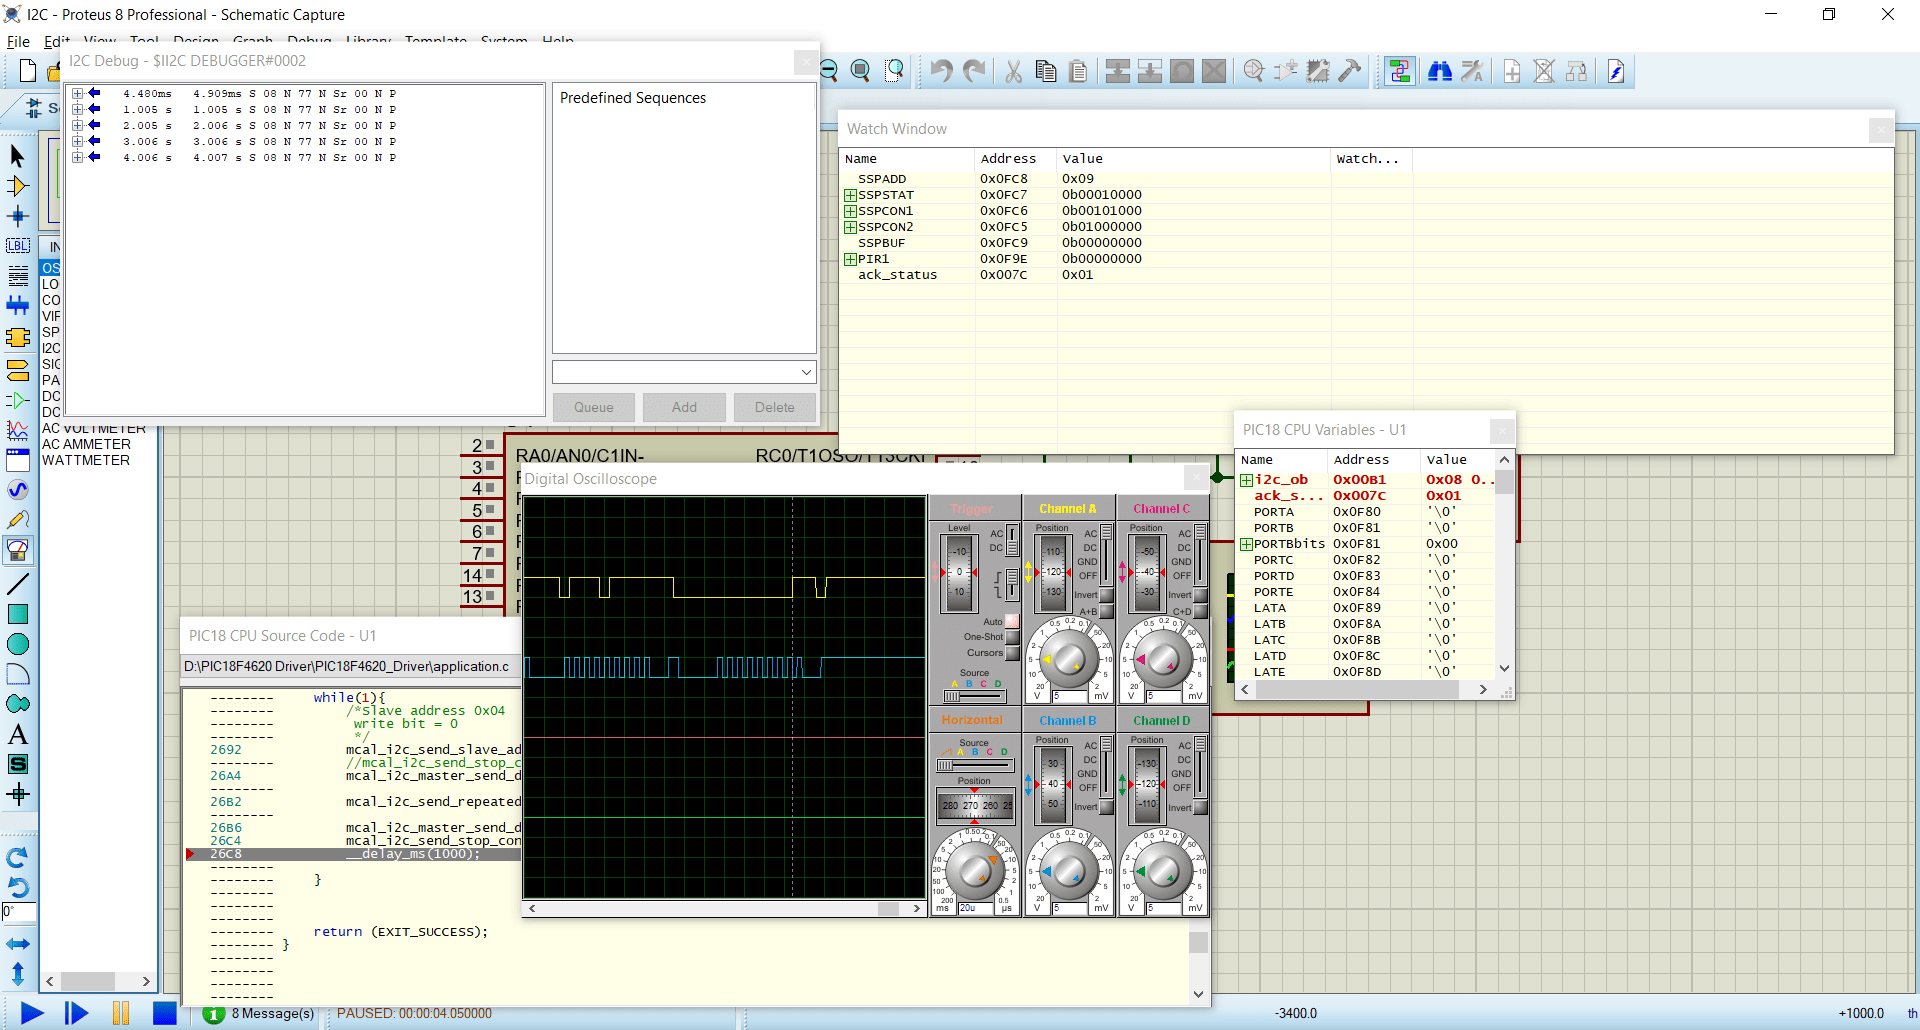The image size is (1920, 1030).
Task: Expand the SSPSTAT register in Watch Window
Action: pos(850,195)
